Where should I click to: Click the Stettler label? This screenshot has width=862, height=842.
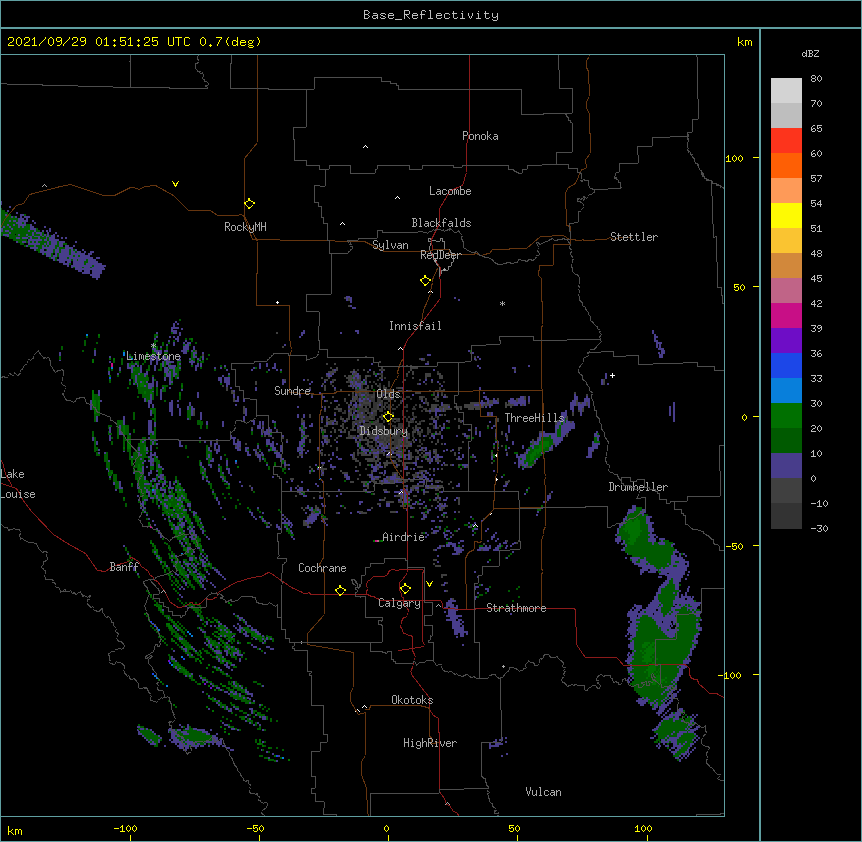pyautogui.click(x=634, y=237)
